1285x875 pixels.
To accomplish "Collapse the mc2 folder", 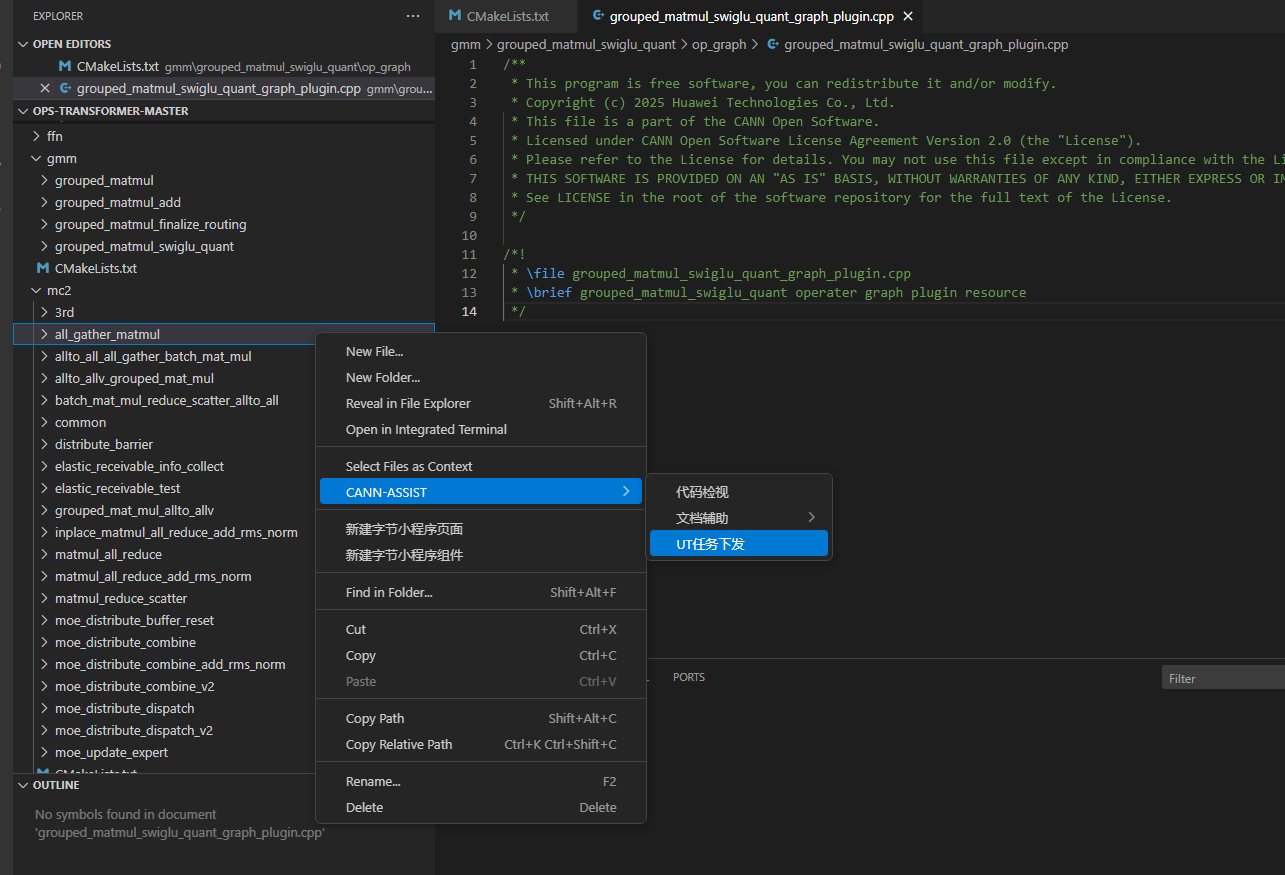I will coord(37,290).
